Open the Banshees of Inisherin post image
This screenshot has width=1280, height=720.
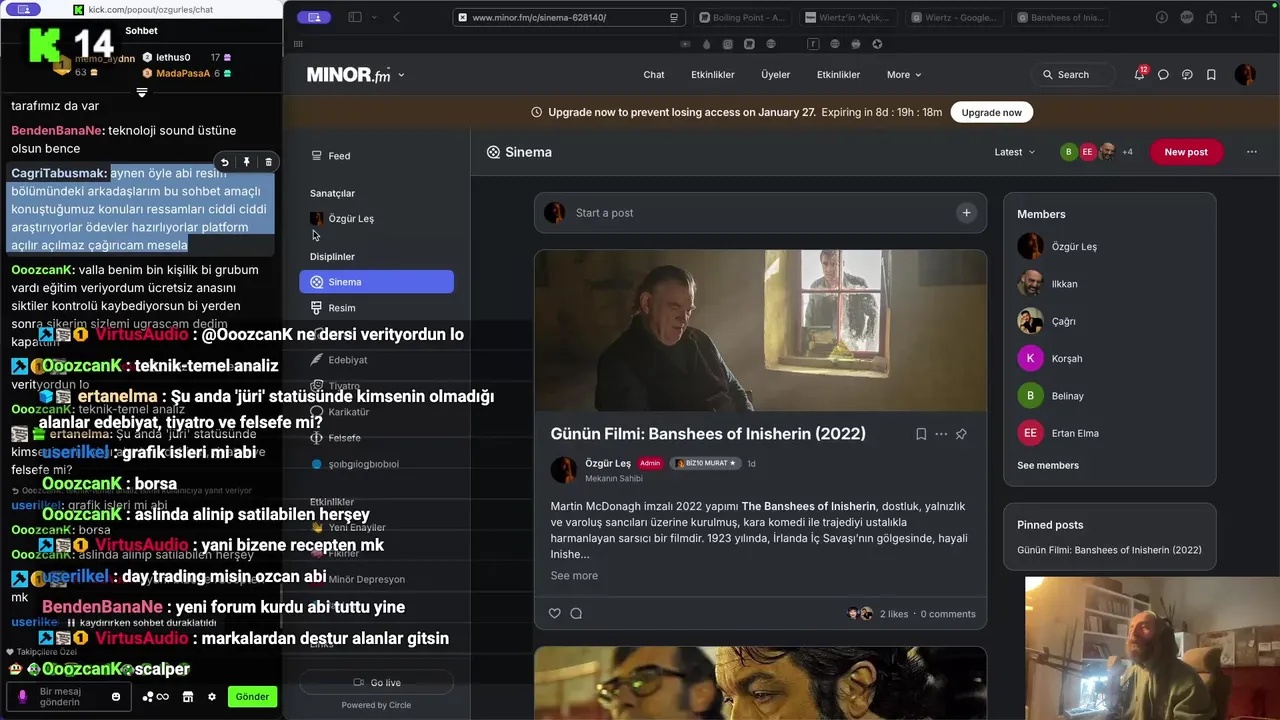pos(760,331)
